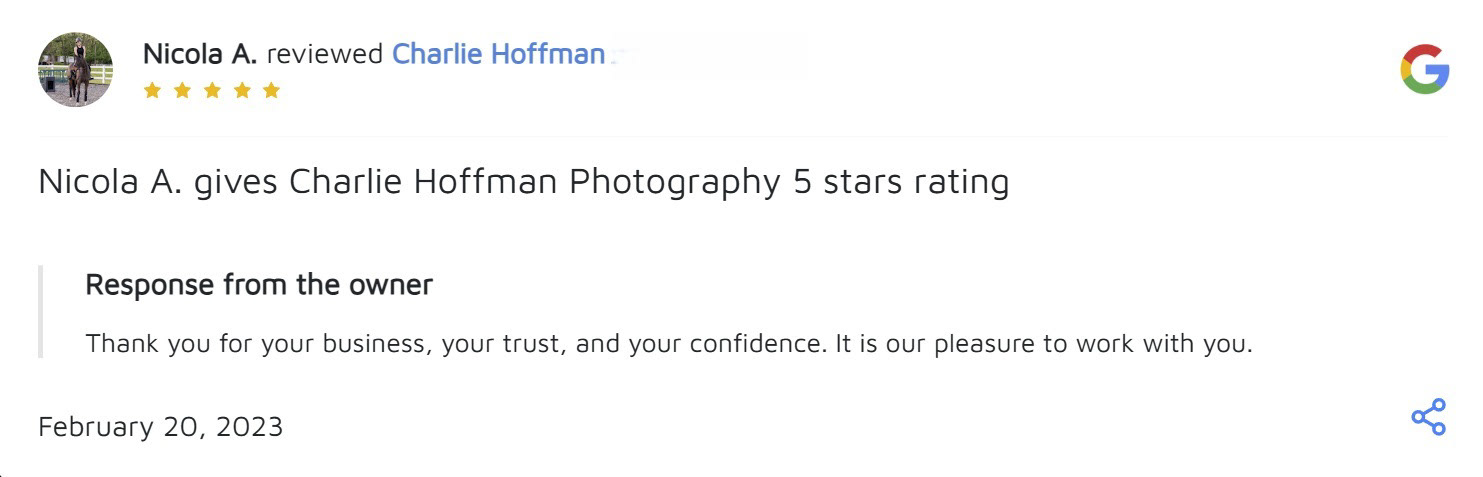Image resolution: width=1483 pixels, height=477 pixels.
Task: Click the blurred text after Charlie Hoffman
Action: point(700,54)
